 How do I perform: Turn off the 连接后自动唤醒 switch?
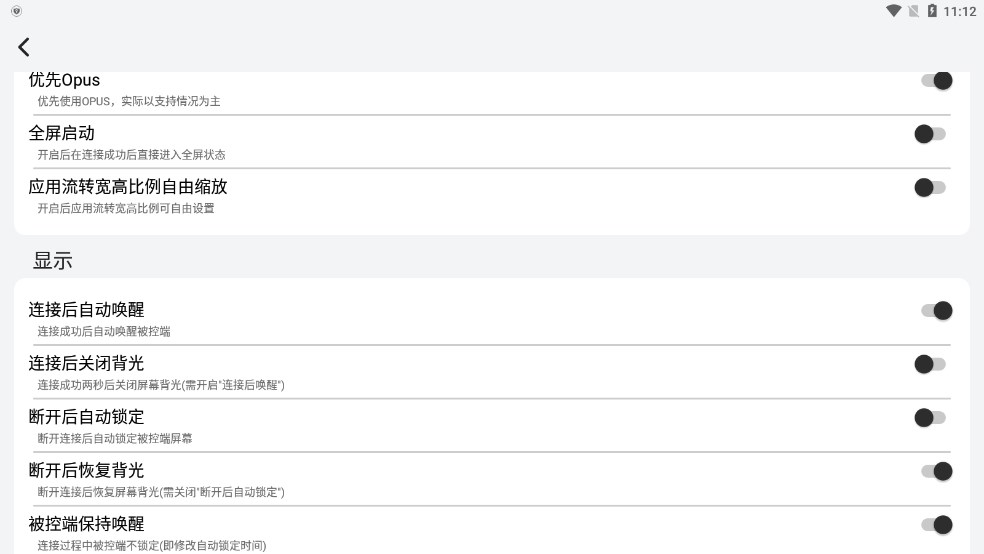point(936,311)
